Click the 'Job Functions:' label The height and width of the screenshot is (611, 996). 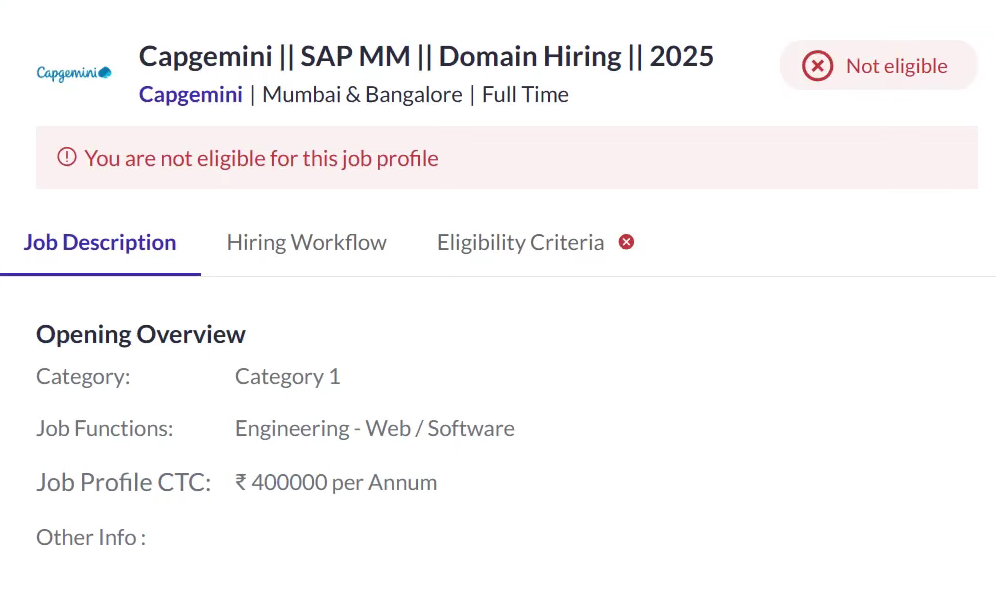105,429
